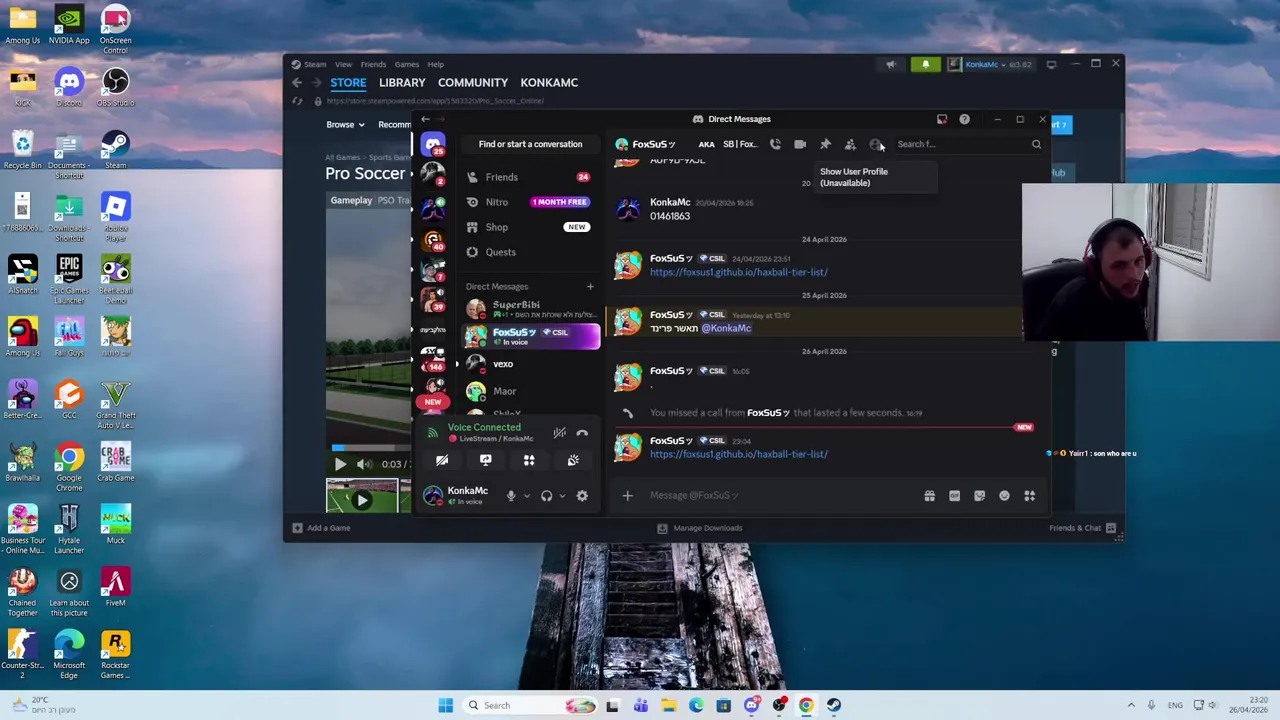Toggle noise suppression in voice panel

(559, 433)
